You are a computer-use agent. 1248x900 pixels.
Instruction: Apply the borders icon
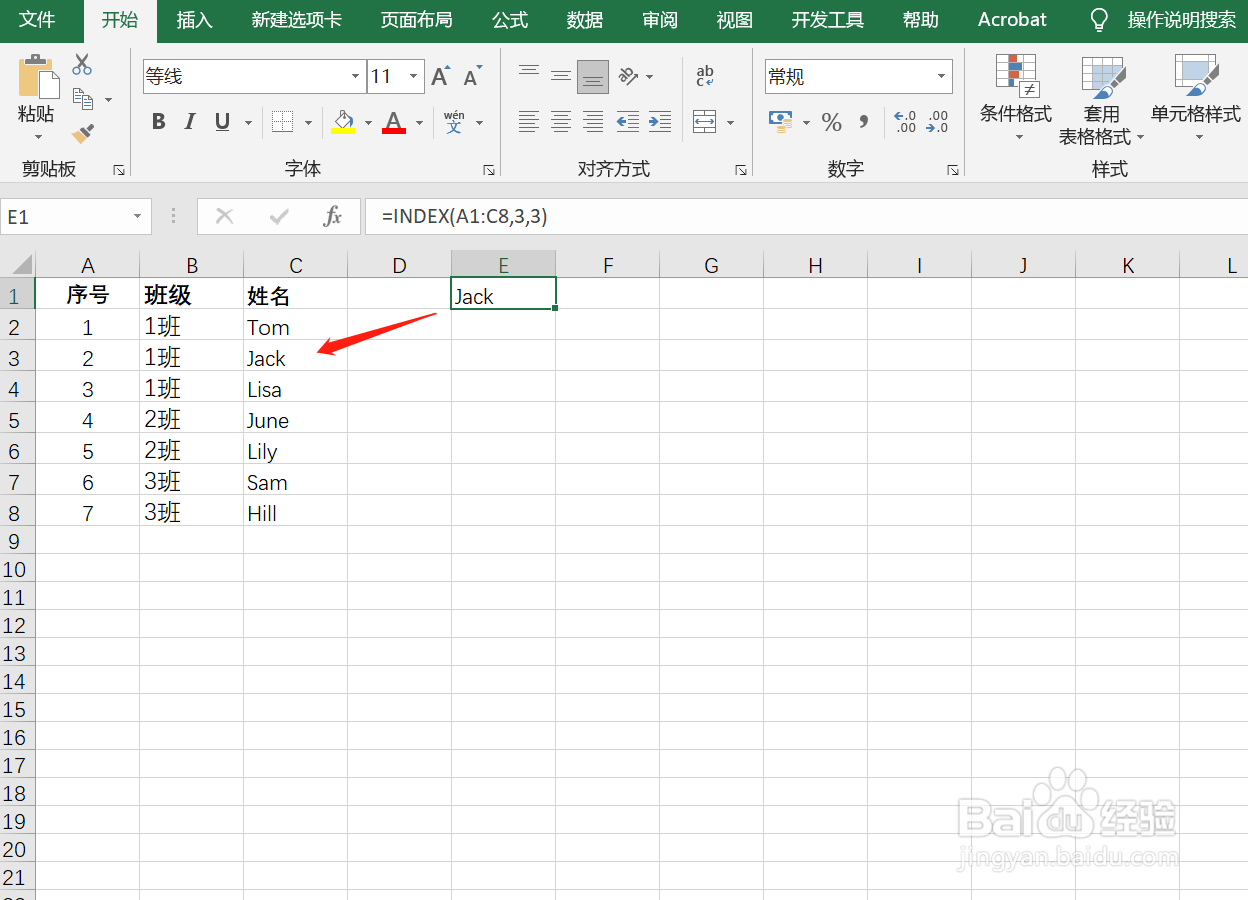283,122
